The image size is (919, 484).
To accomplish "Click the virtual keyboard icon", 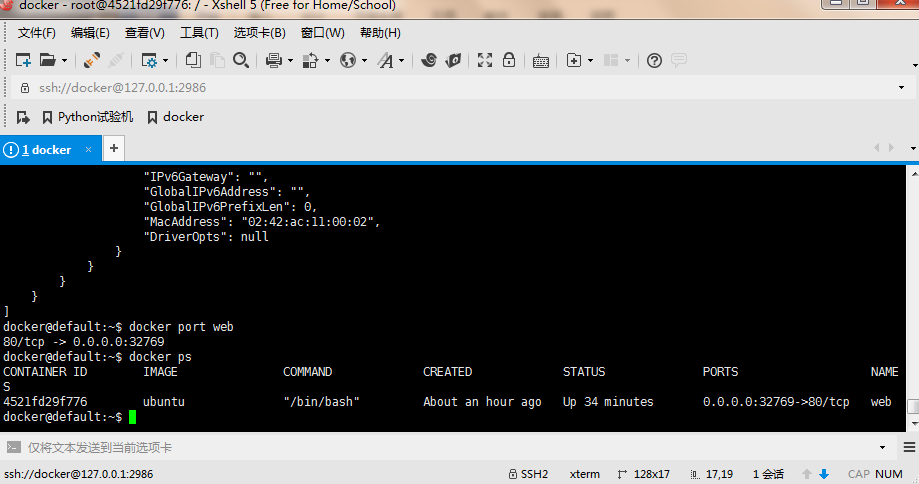I will tap(540, 60).
